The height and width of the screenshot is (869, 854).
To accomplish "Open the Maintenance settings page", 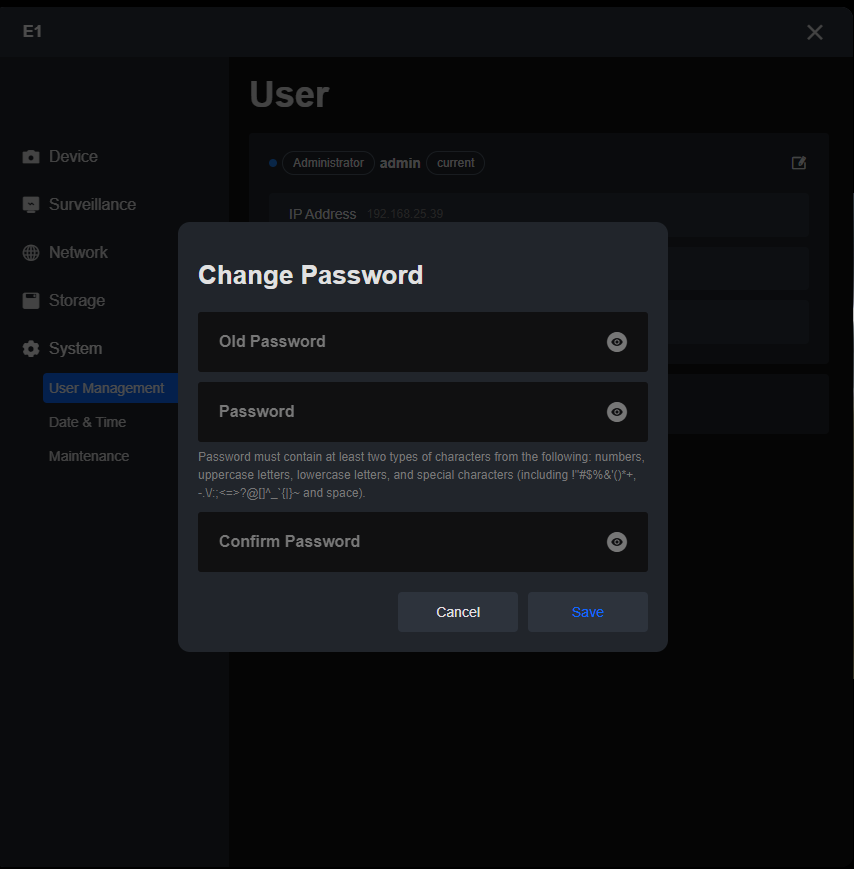I will [x=89, y=456].
